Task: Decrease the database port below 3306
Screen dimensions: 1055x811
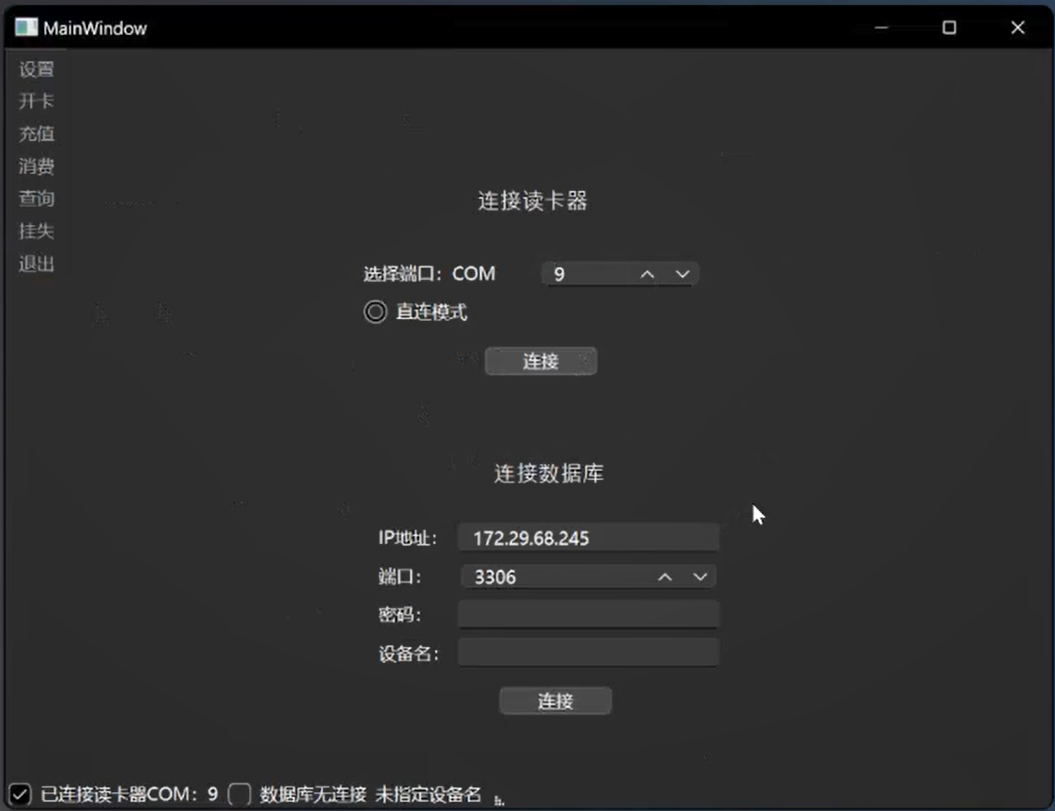Action: pyautogui.click(x=700, y=576)
